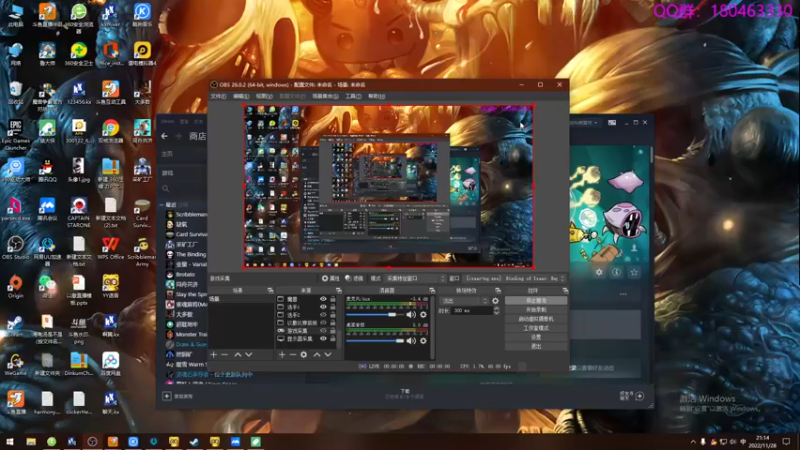The image size is (800, 450).
Task: Mute the mic/Aux speaker icon
Action: pyautogui.click(x=411, y=315)
